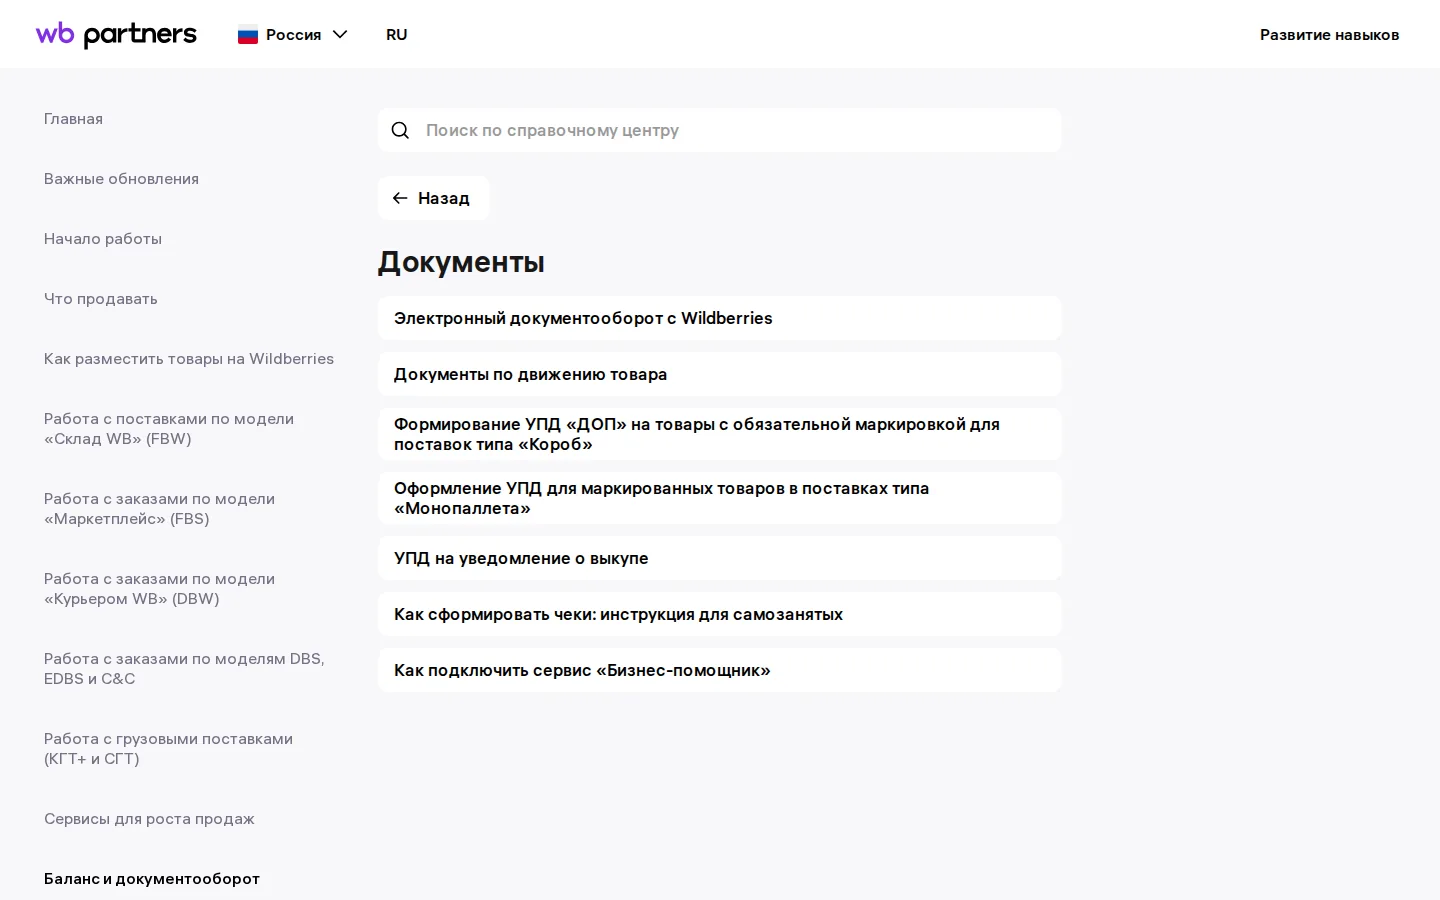
Task: Click the search magnifier icon
Action: coord(400,130)
